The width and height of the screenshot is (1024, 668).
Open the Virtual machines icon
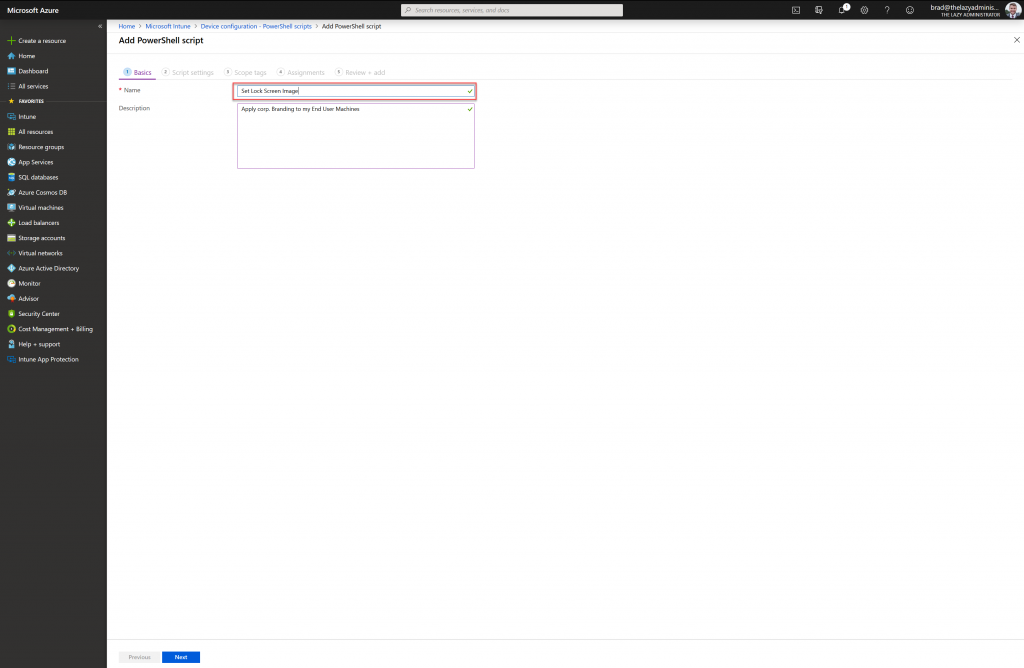[11, 208]
